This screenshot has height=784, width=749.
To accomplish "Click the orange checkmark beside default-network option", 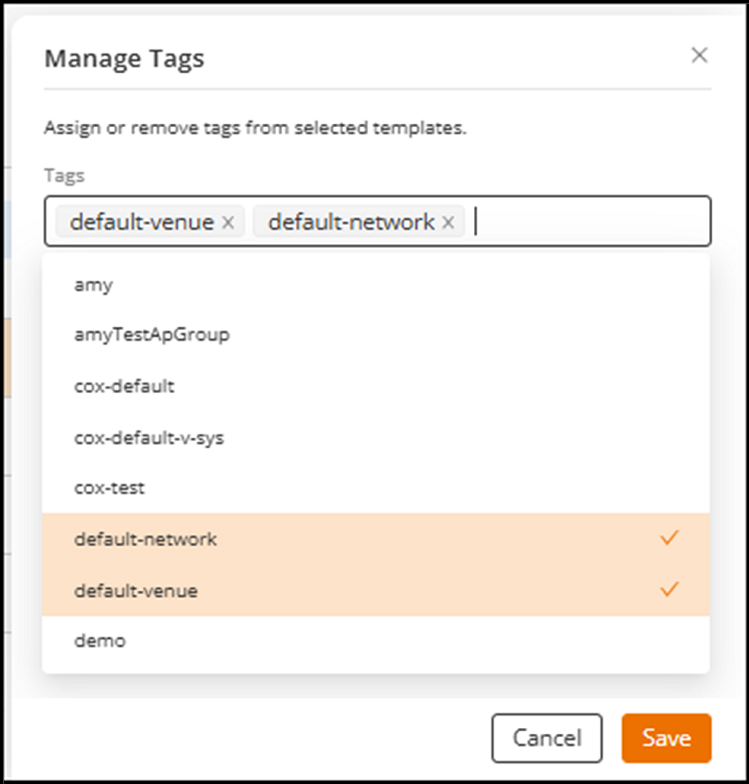I will point(669,539).
